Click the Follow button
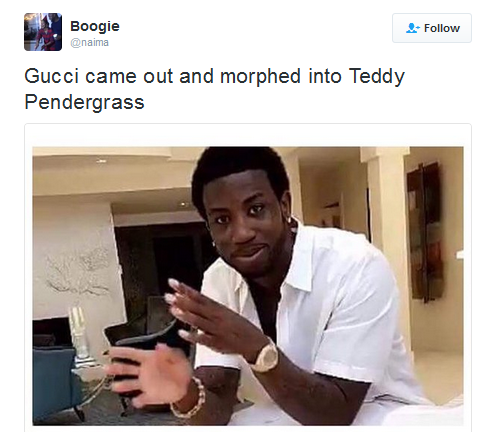Viewport: 494px width, 432px height. tap(432, 28)
